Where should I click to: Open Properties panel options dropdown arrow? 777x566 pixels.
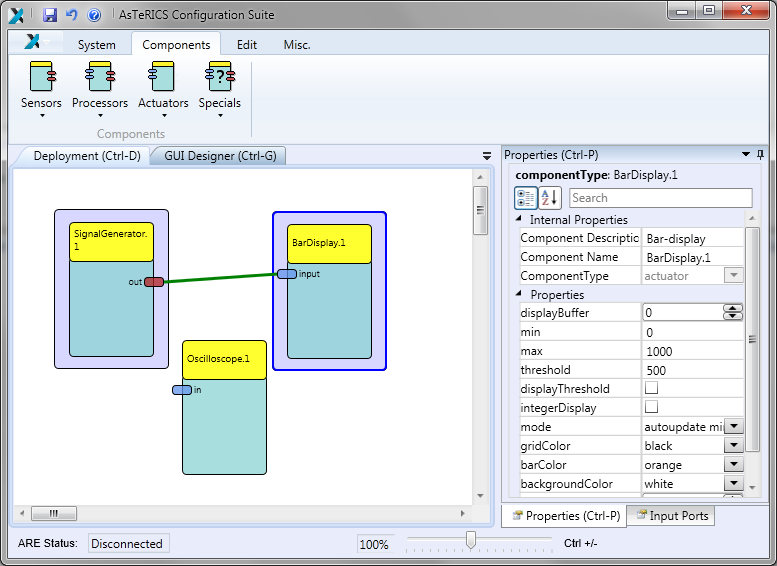coord(745,155)
